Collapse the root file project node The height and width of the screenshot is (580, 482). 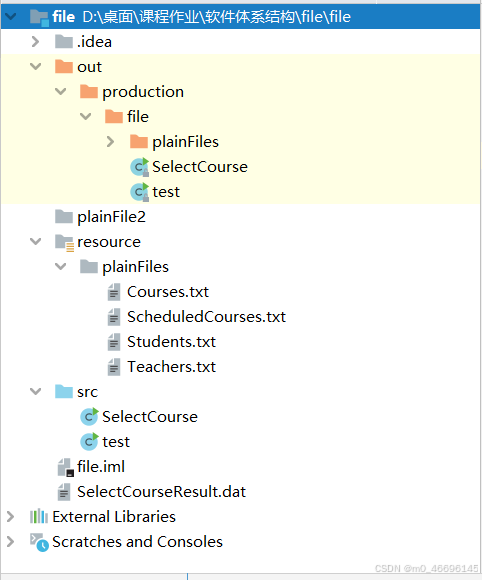[11, 17]
